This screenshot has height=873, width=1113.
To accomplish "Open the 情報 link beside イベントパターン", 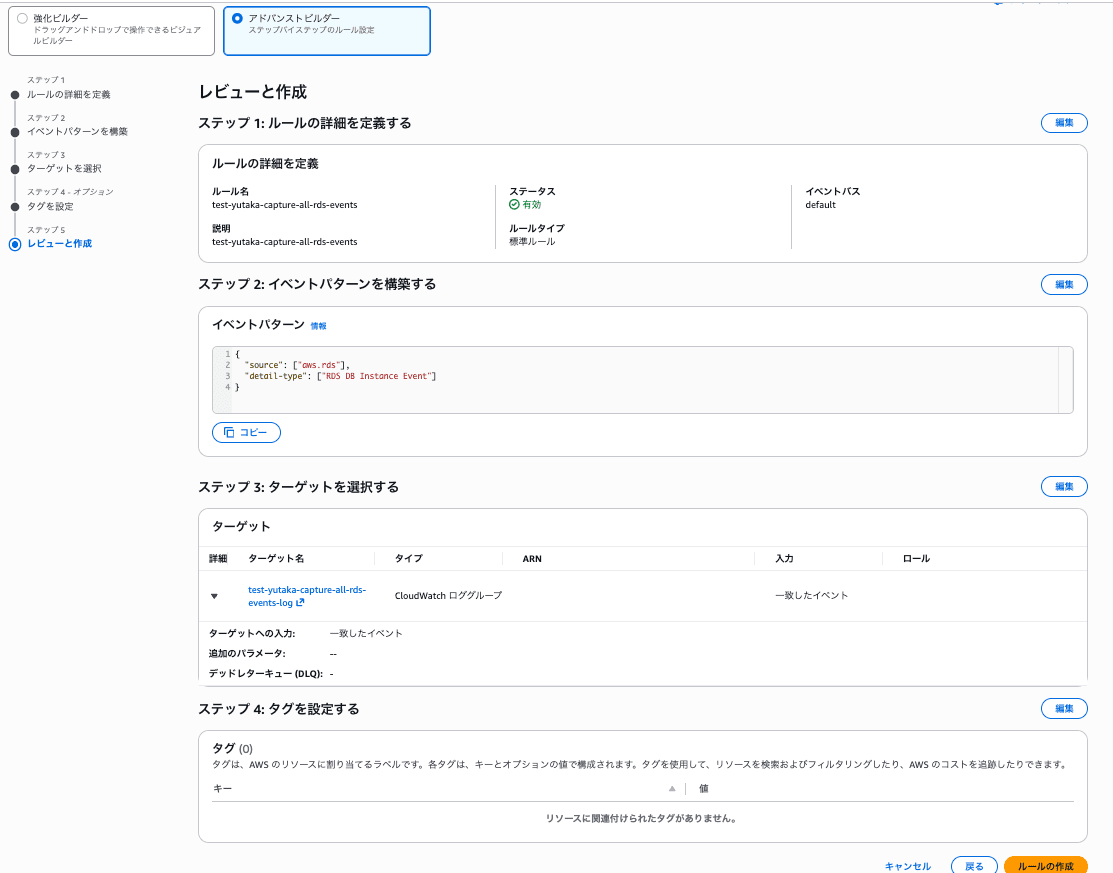I will 319,326.
